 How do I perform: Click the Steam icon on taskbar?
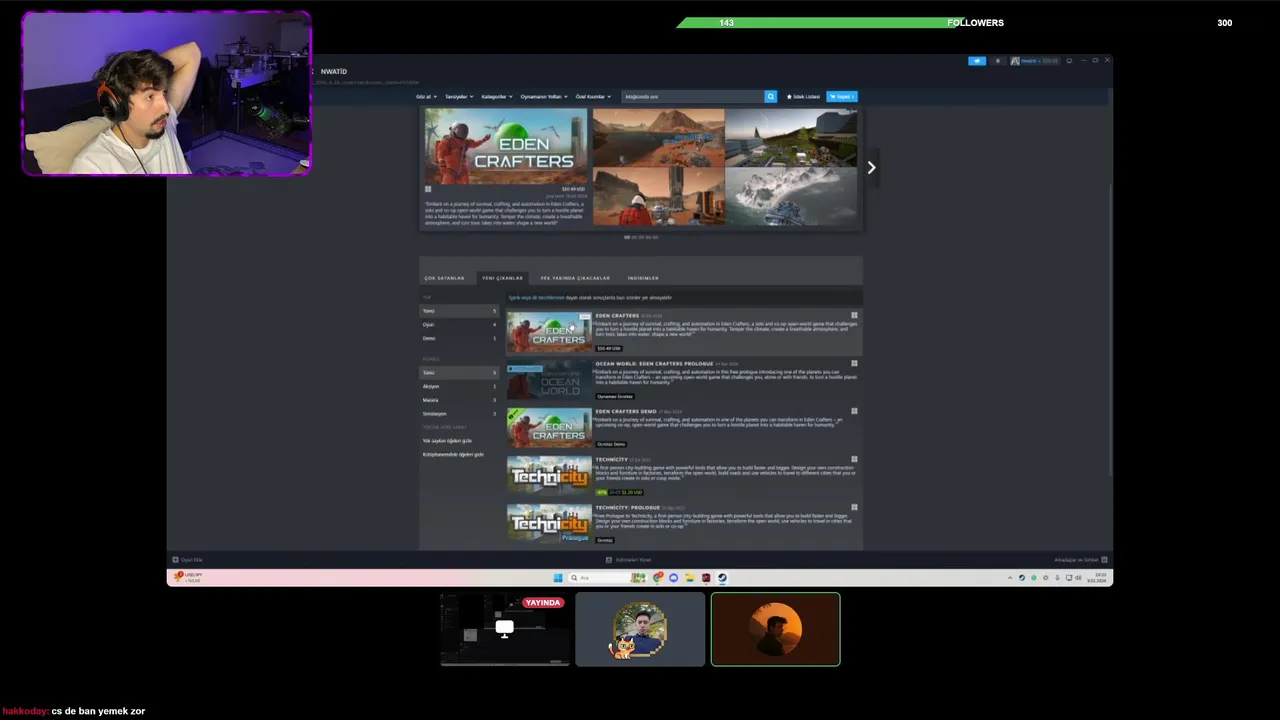[x=722, y=578]
